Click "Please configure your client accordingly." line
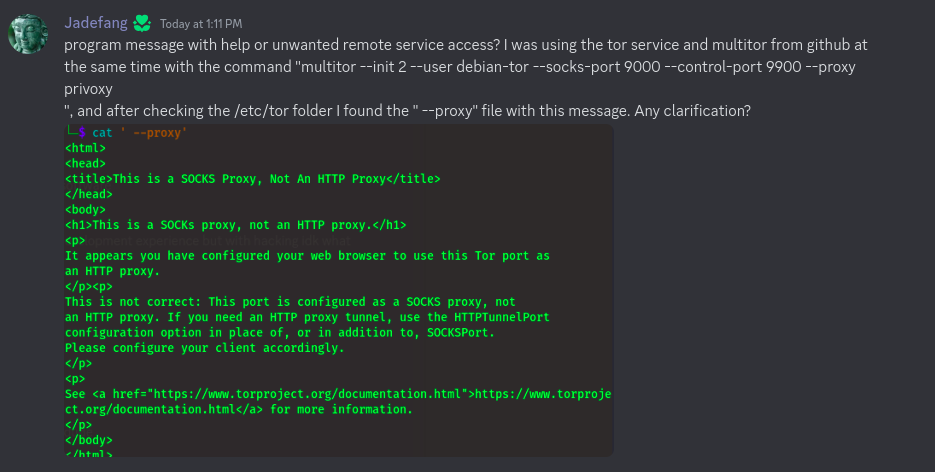The height and width of the screenshot is (472, 935). click(x=205, y=348)
